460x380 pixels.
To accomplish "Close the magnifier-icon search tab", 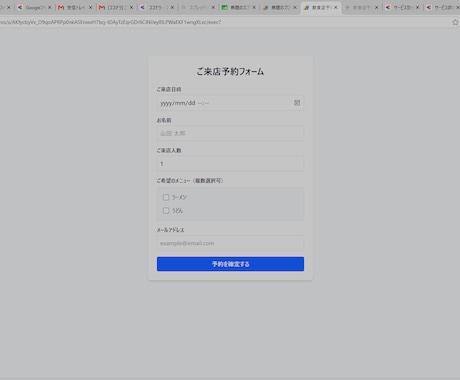I will pos(213,7).
